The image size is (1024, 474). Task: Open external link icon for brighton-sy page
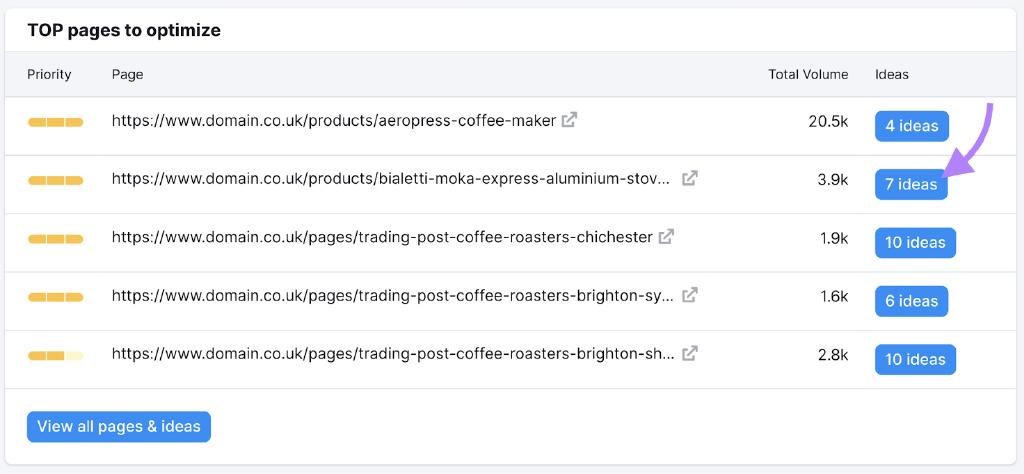coord(690,295)
